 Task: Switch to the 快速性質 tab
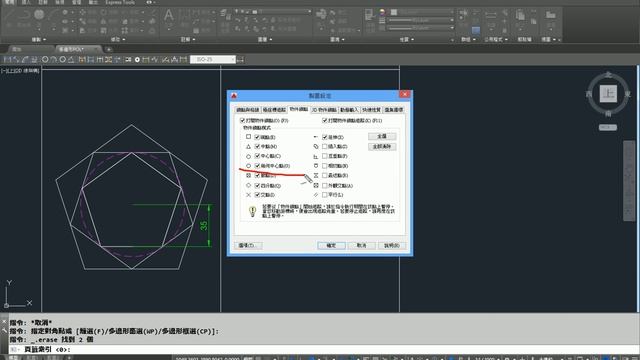coord(371,110)
